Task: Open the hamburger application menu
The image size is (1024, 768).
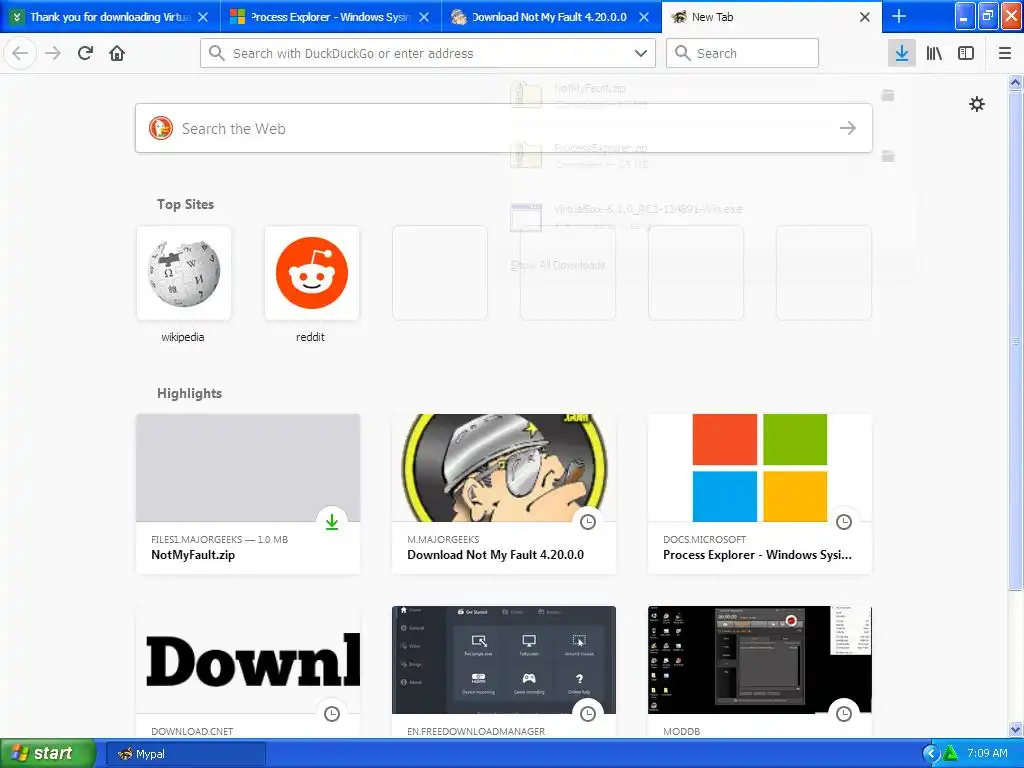Action: click(1004, 53)
